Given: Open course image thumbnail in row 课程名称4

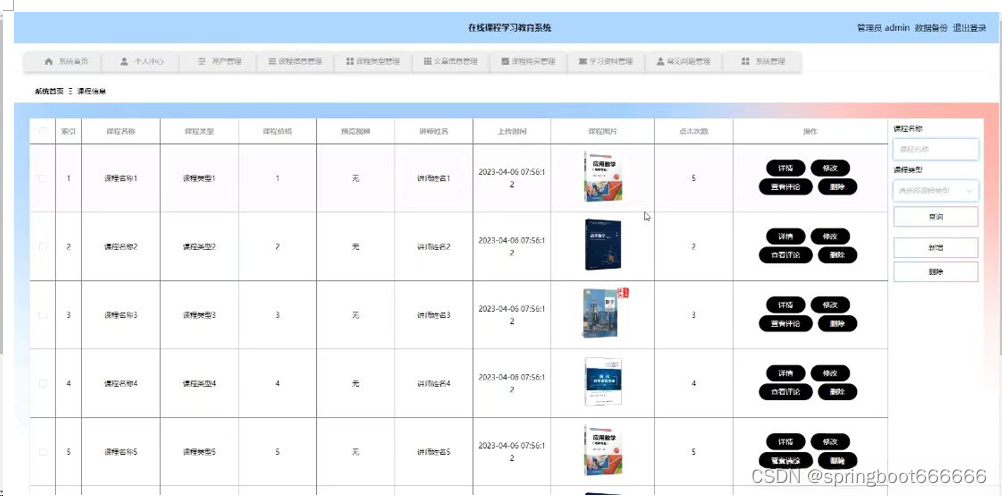Looking at the screenshot, I should click(603, 382).
